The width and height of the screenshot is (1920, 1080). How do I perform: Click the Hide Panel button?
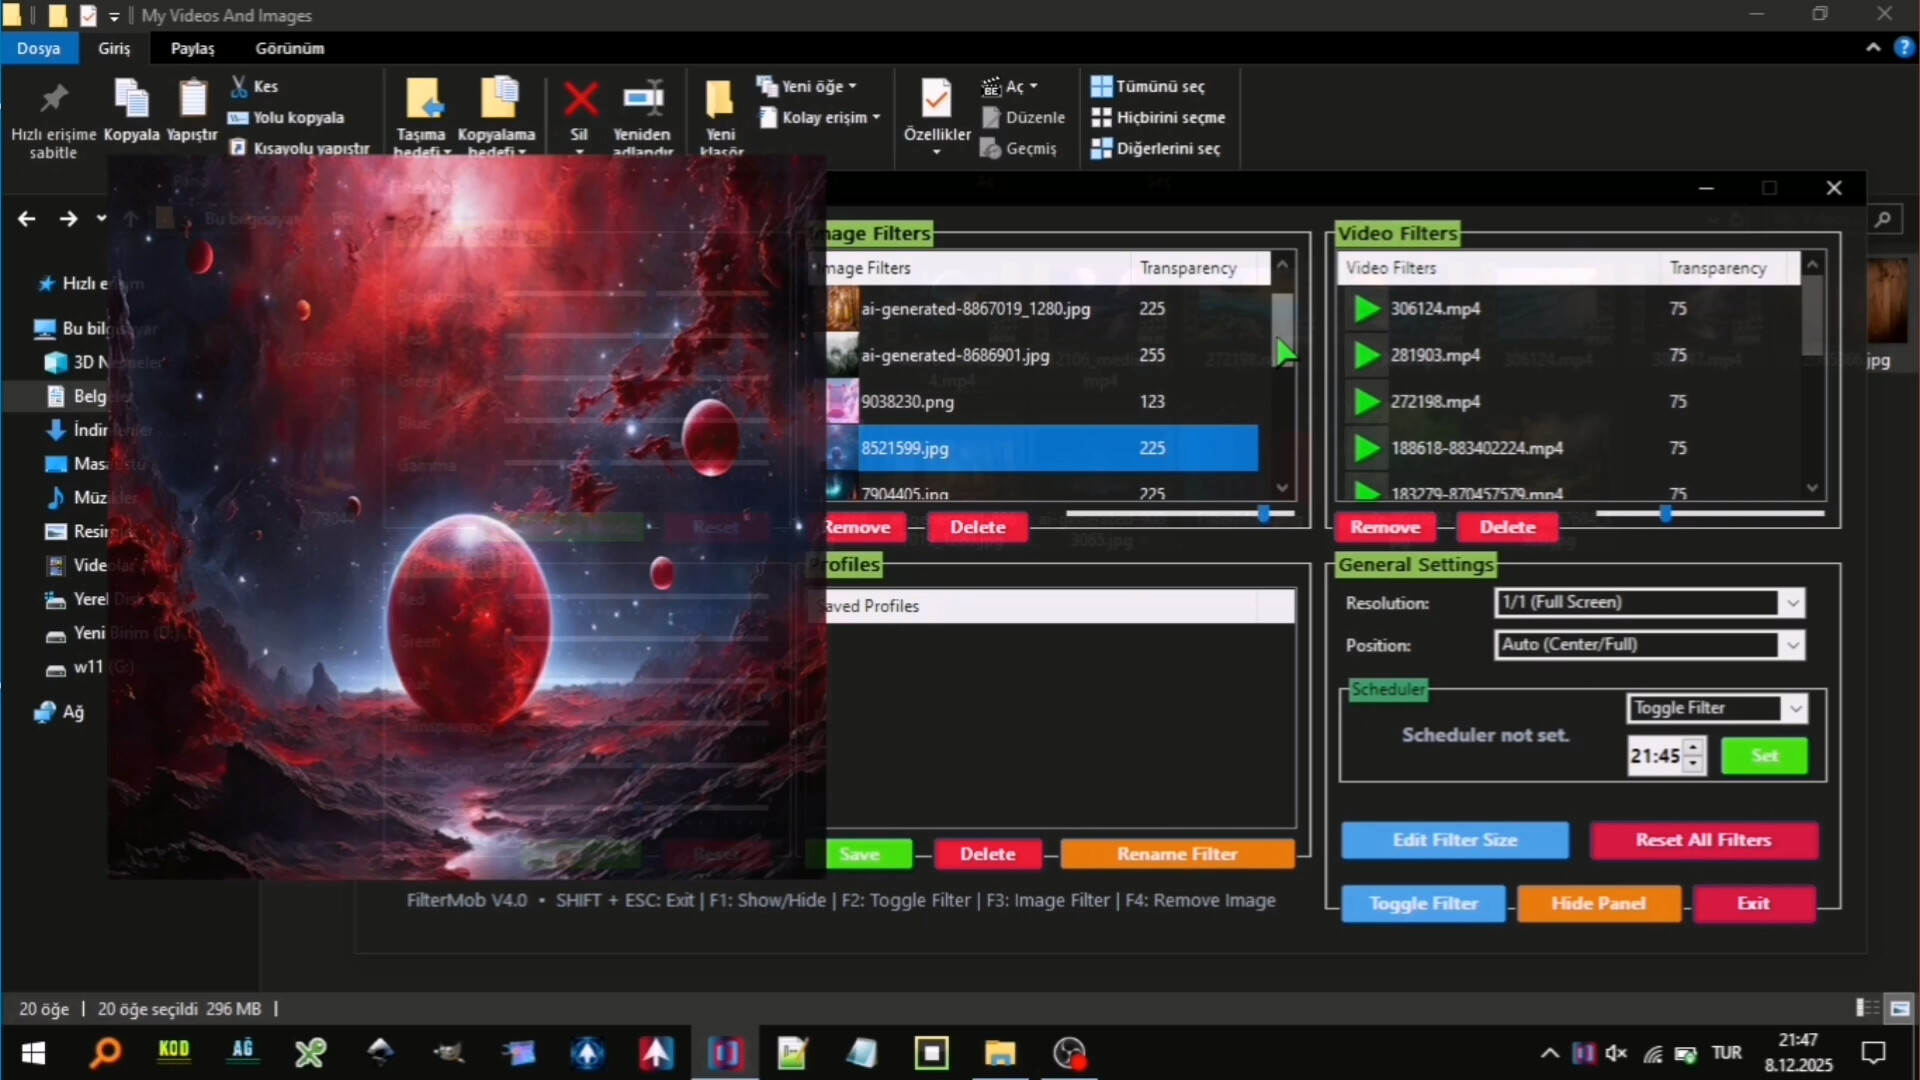1597,903
